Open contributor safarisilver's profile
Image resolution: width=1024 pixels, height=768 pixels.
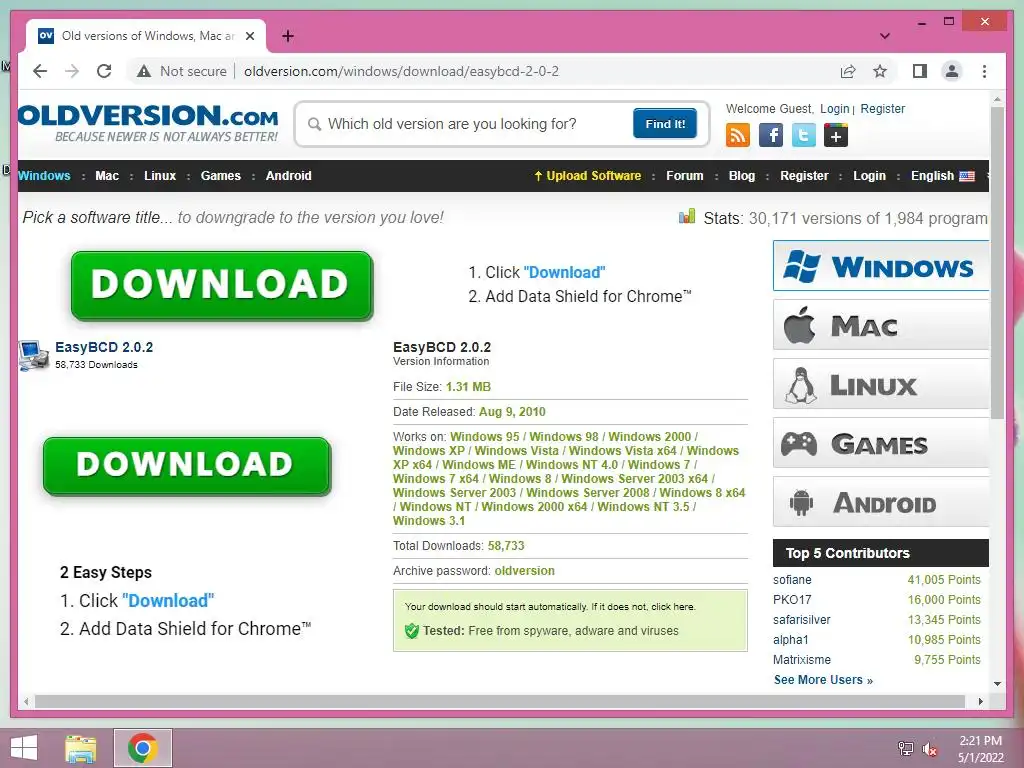tap(802, 620)
